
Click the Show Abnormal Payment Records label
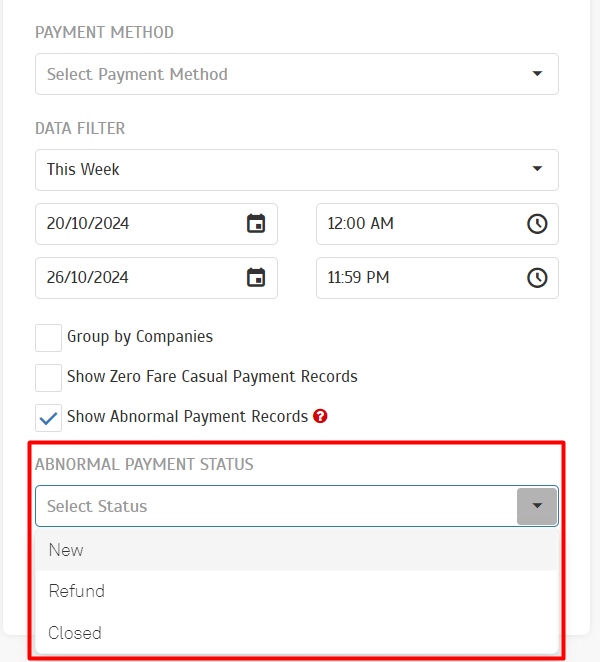pos(187,416)
